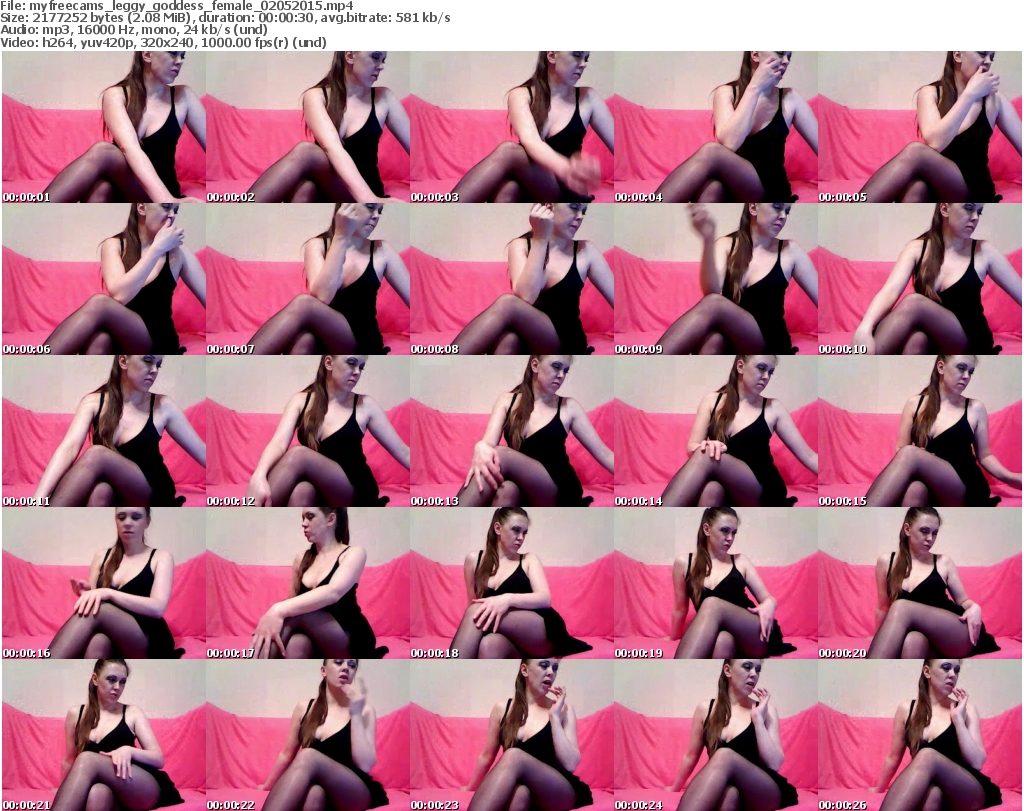
Task: Open the frame stamped 00:00:14
Action: click(716, 431)
